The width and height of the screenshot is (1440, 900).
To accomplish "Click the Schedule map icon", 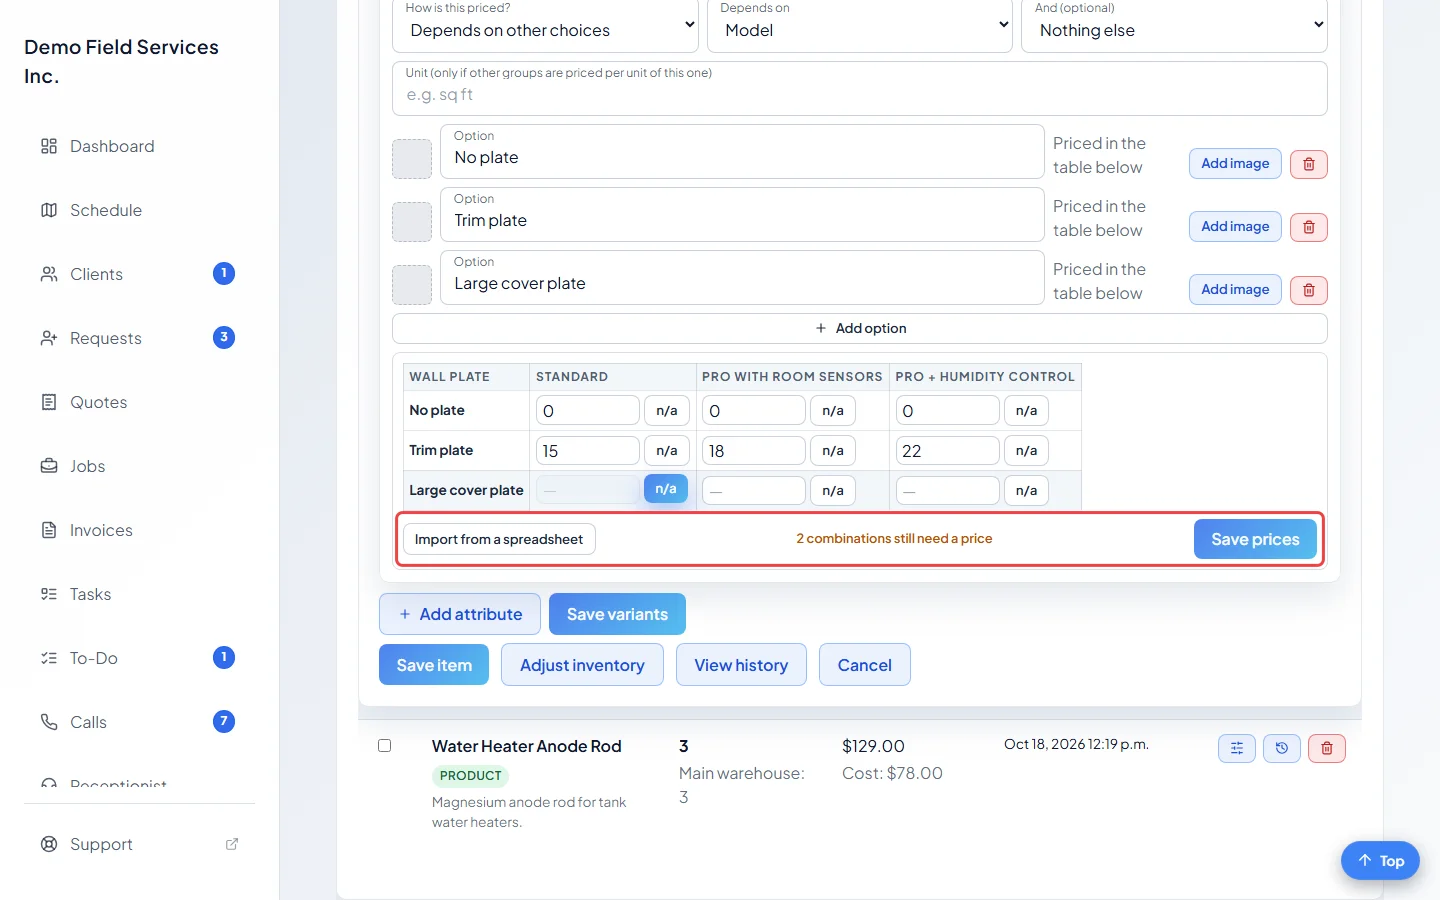I will coord(49,210).
